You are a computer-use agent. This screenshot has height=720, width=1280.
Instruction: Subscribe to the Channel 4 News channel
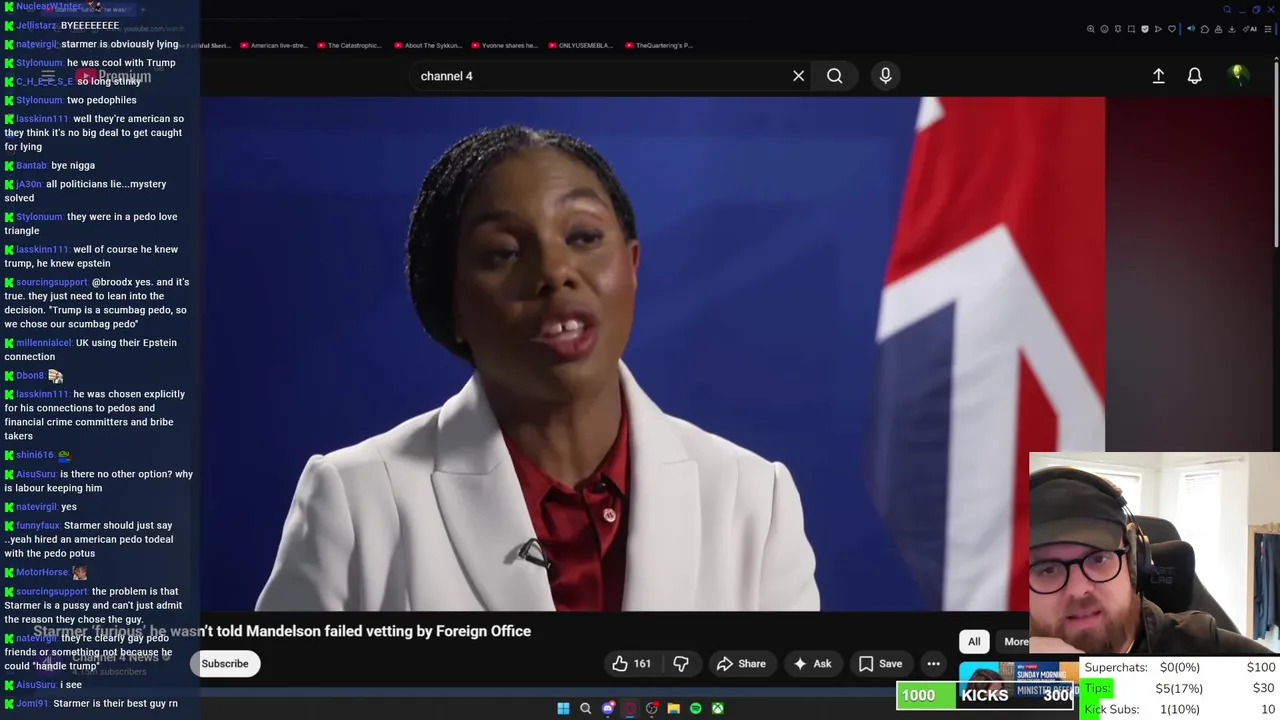225,664
